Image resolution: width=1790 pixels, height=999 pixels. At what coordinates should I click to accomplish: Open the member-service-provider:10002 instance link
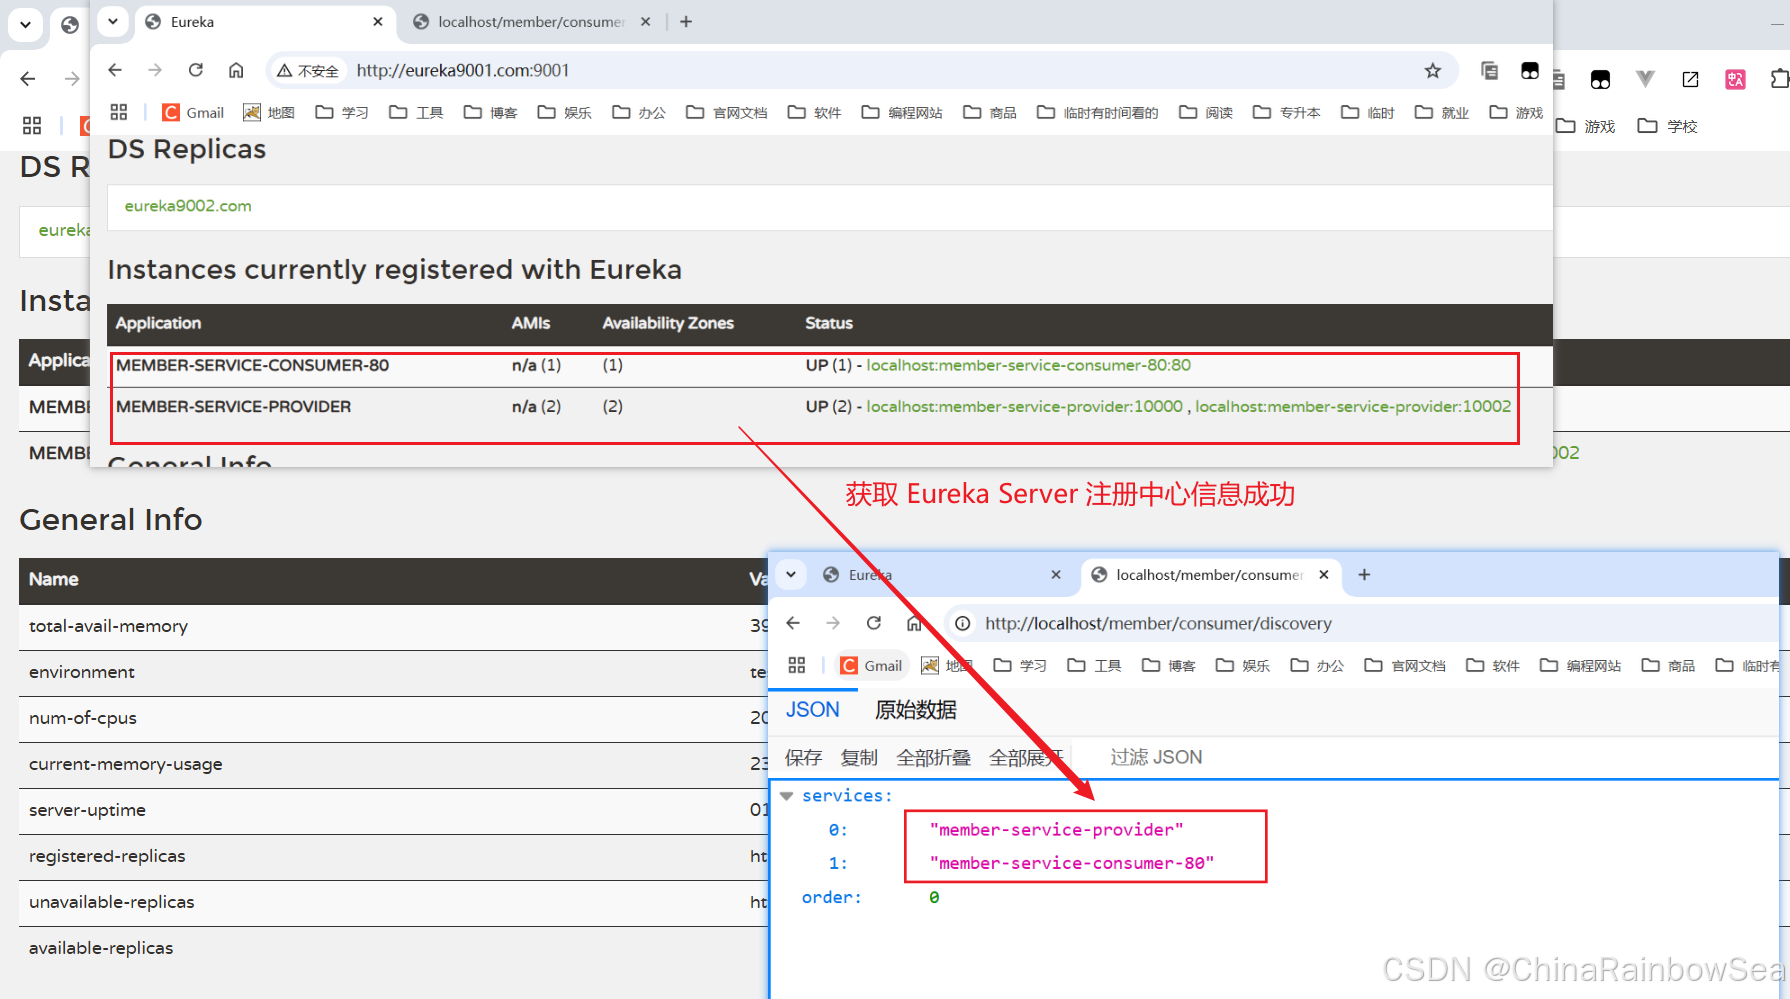[x=1353, y=407]
